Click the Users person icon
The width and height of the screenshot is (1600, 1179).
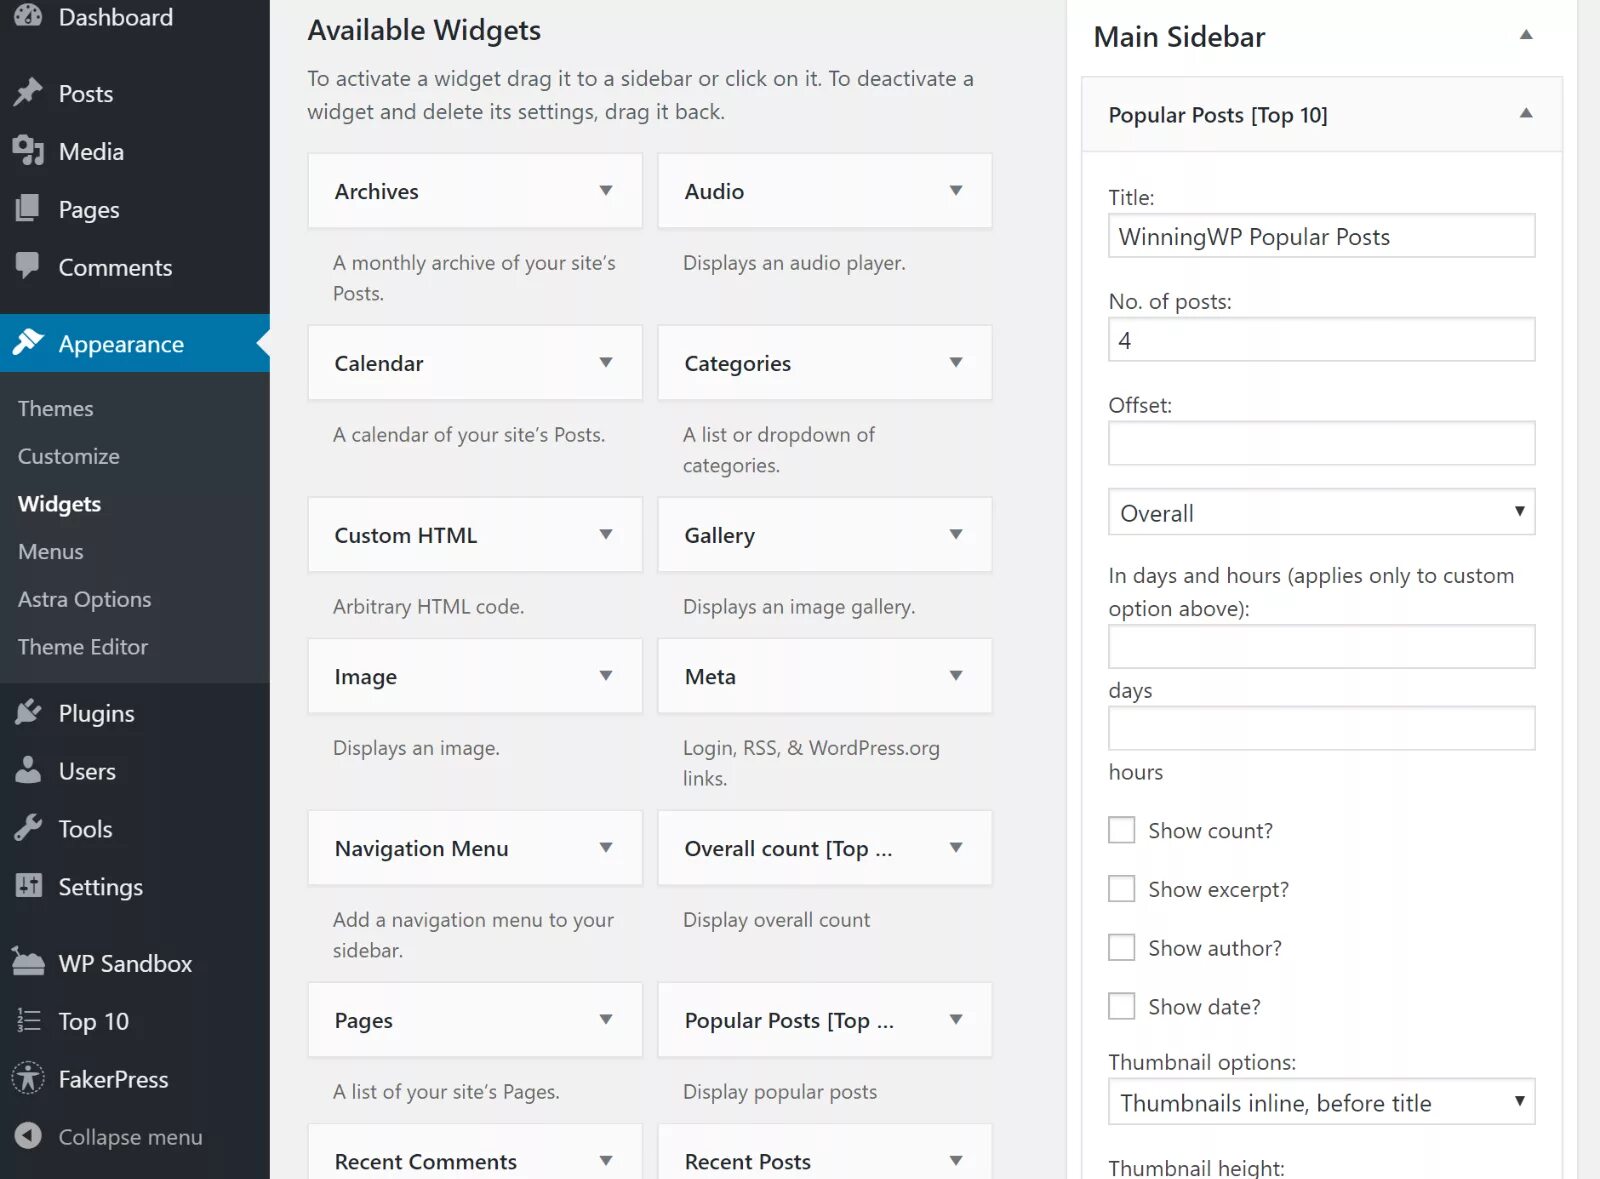[x=28, y=770]
